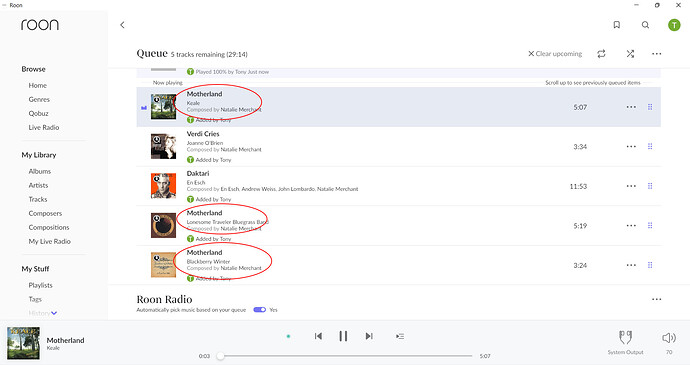Image resolution: width=690 pixels, height=366 pixels.
Task: Toggle the Roon Radio auto-pick switch
Action: point(260,310)
